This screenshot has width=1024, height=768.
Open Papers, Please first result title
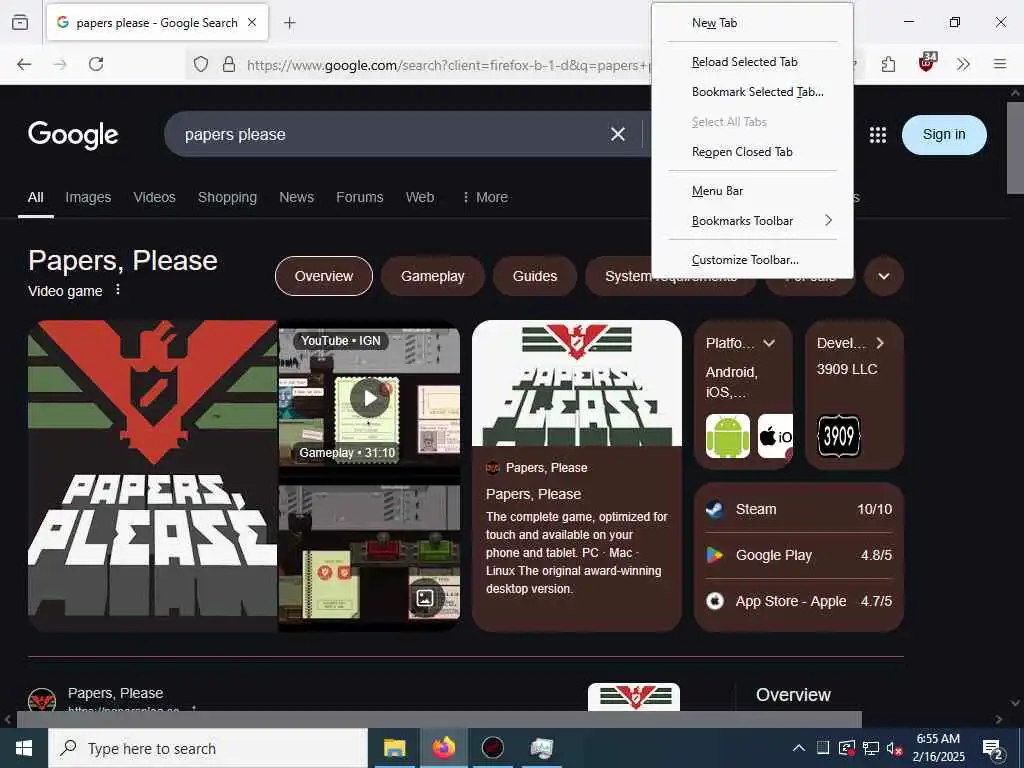tap(116, 693)
